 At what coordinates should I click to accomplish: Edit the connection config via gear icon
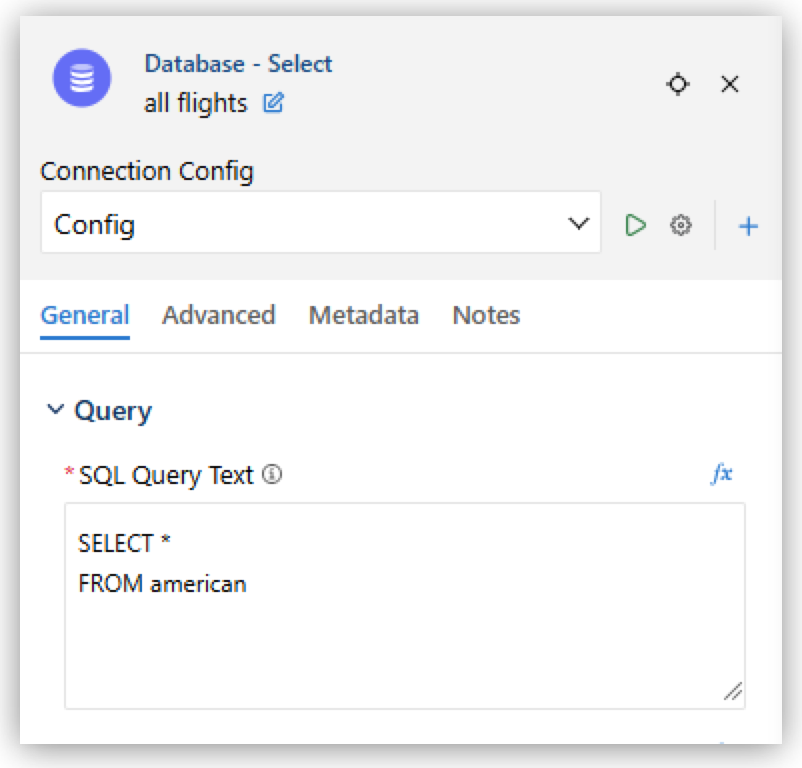click(681, 225)
